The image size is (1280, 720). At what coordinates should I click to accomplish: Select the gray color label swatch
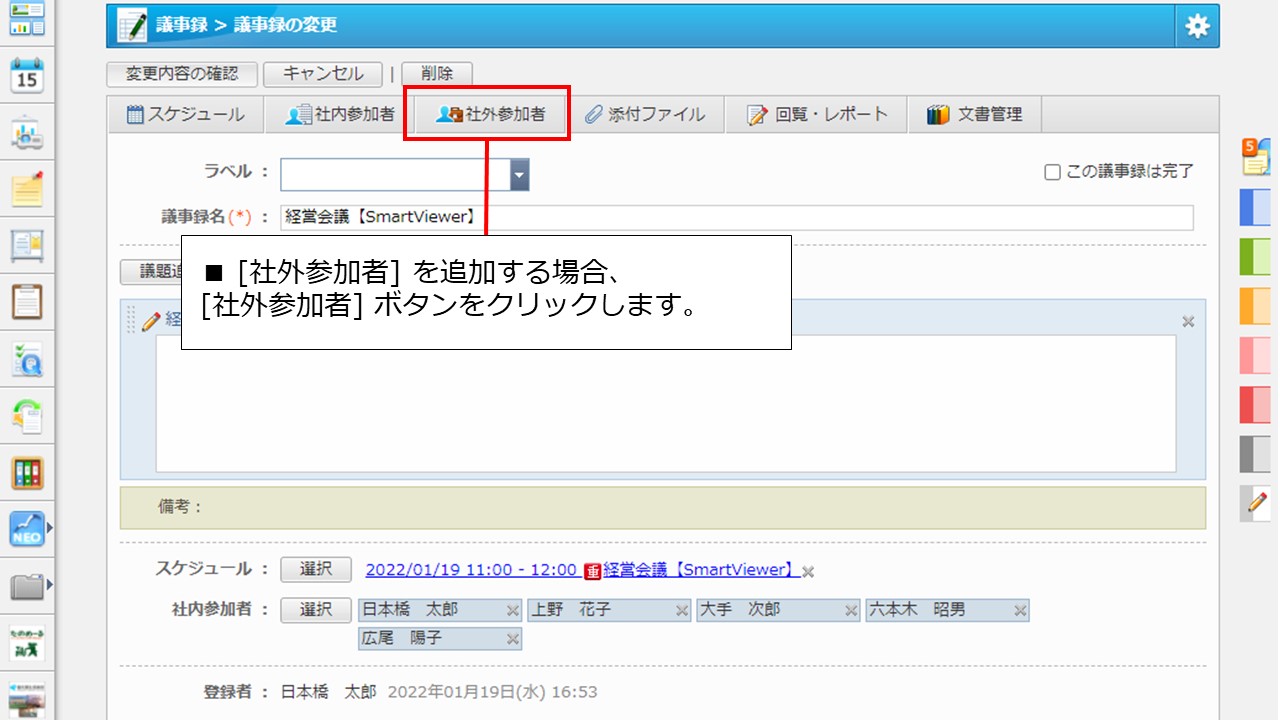tap(1255, 454)
